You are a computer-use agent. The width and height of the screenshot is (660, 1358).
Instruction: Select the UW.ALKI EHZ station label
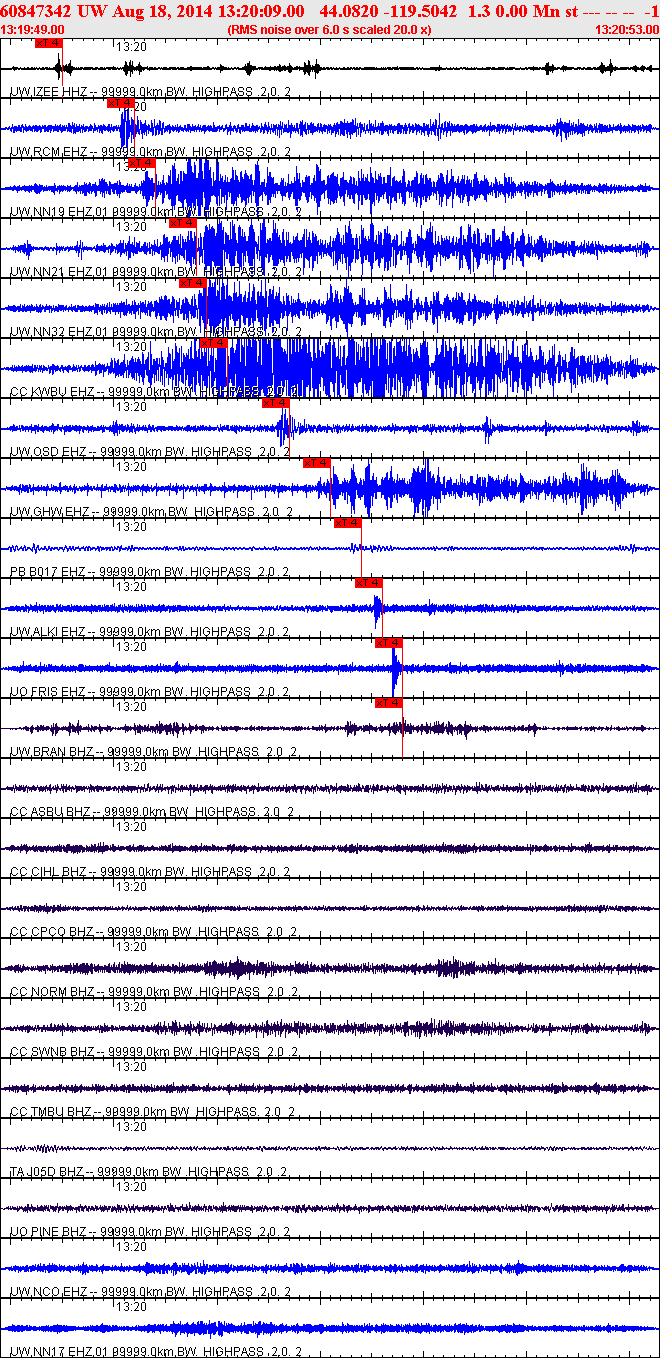click(x=49, y=631)
